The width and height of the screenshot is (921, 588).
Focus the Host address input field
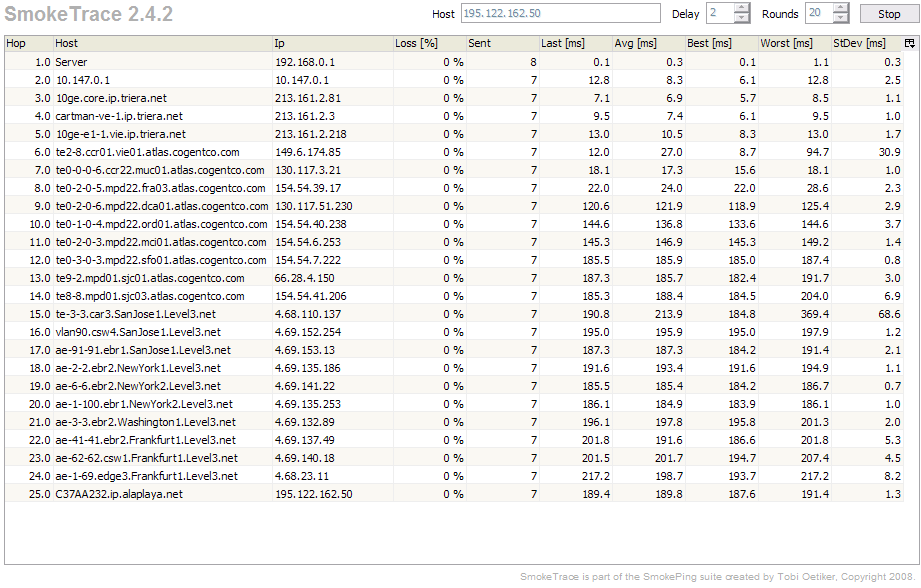(x=561, y=14)
